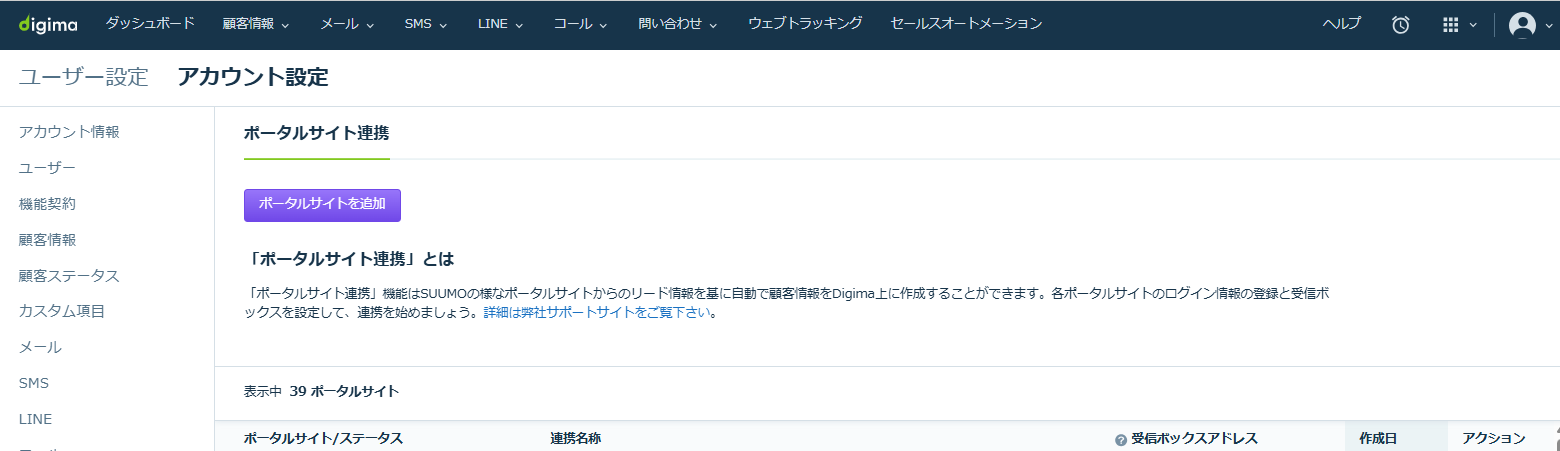Open メール in the sidebar
Viewport: 1560px width, 451px height.
click(x=40, y=347)
